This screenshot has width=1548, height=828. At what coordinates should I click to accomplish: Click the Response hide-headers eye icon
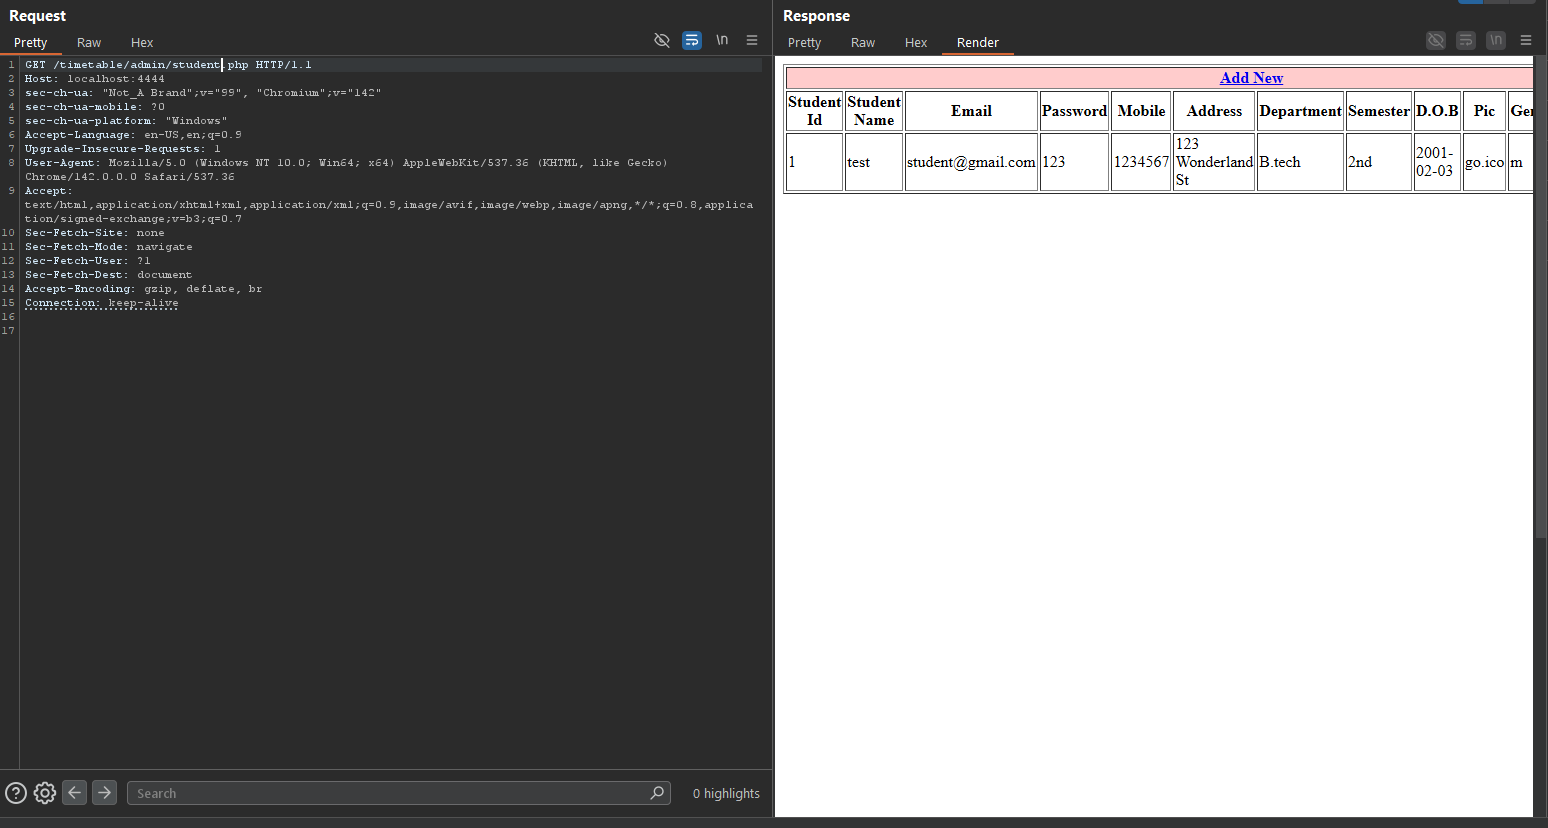coord(1436,41)
